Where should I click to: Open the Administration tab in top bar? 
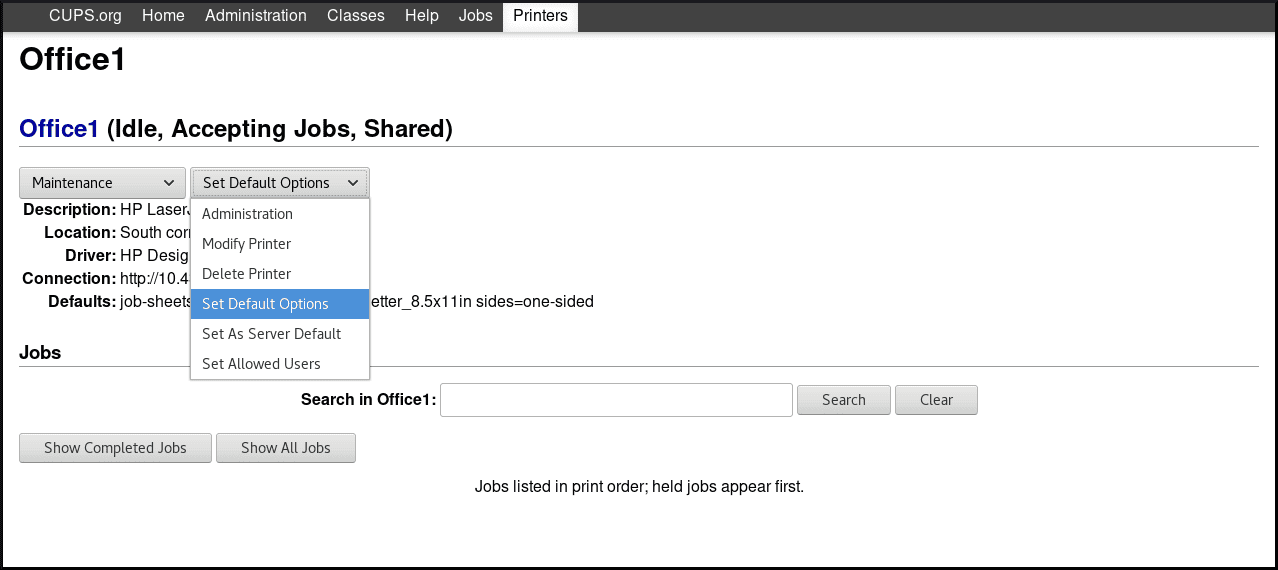256,16
